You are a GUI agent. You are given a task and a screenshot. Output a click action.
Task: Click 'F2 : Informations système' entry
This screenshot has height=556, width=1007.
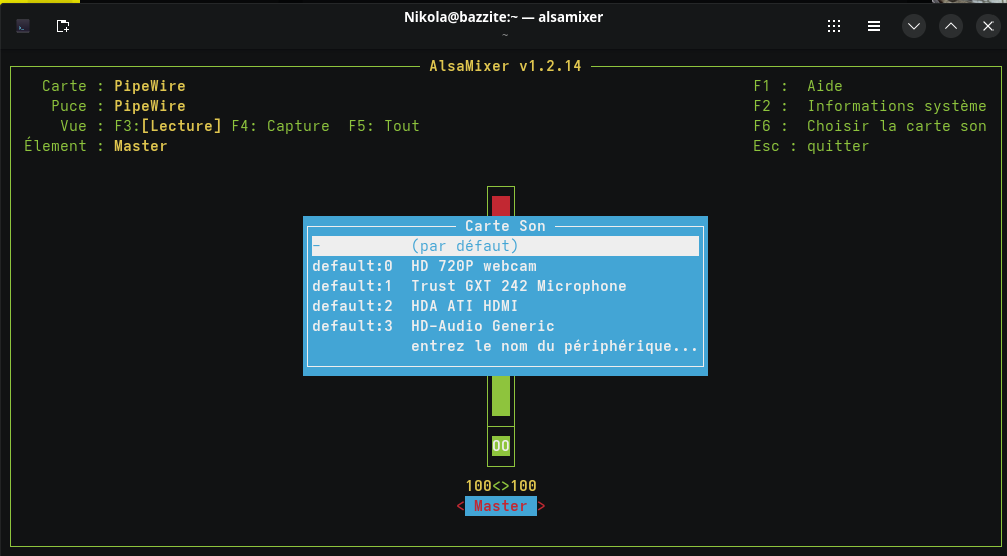[870, 106]
